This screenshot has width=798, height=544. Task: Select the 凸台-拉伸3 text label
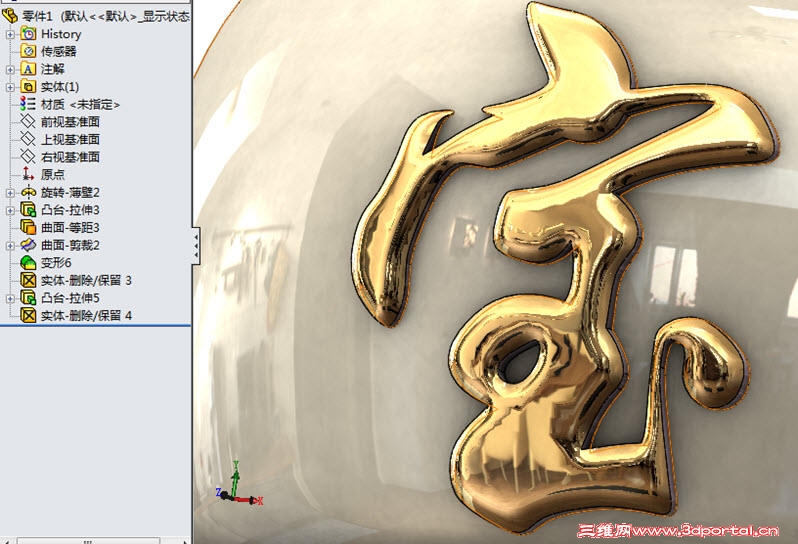[70, 210]
